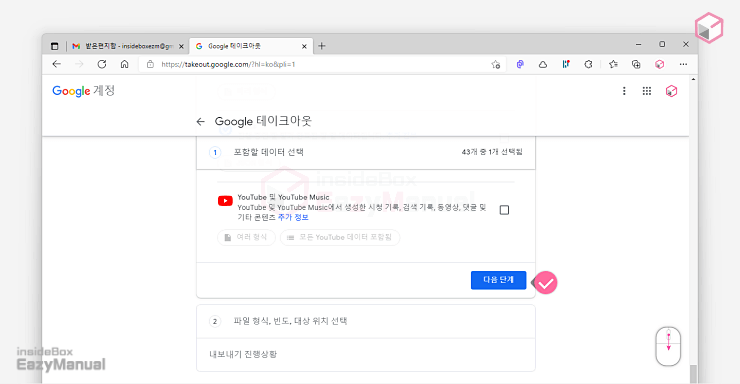740x384 pixels.
Task: Click 모든 YouTube 데이터 포함됨 button
Action: point(340,237)
